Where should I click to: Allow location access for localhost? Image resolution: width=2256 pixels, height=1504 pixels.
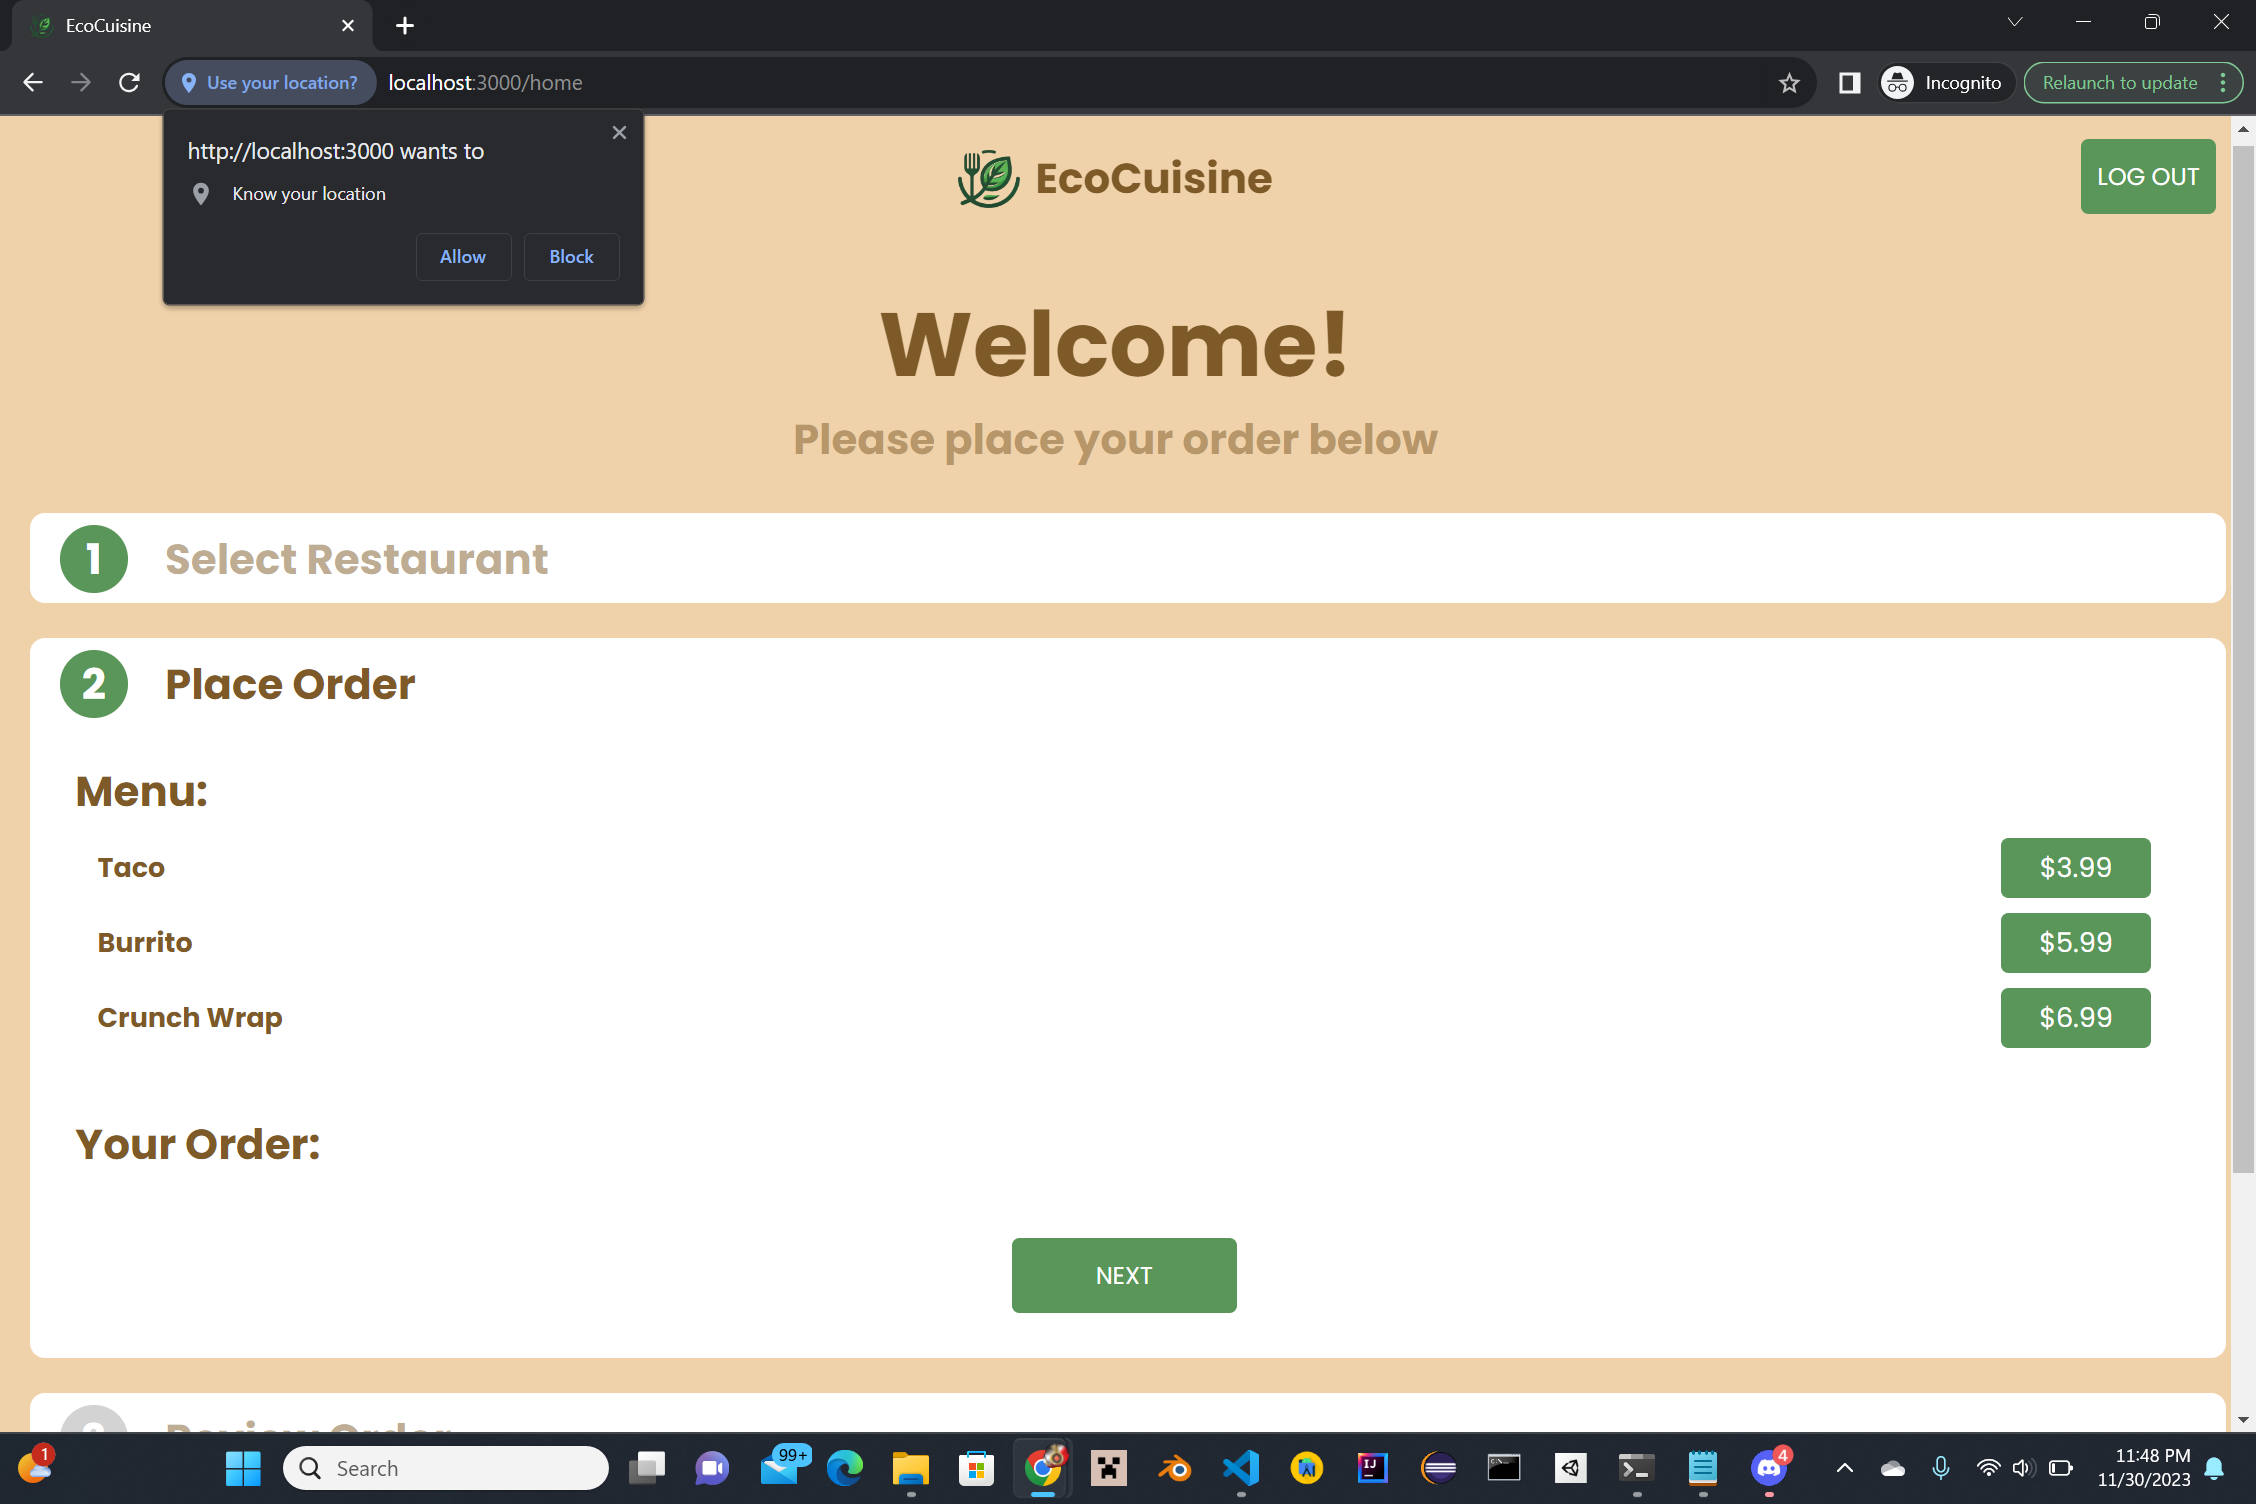pos(463,257)
